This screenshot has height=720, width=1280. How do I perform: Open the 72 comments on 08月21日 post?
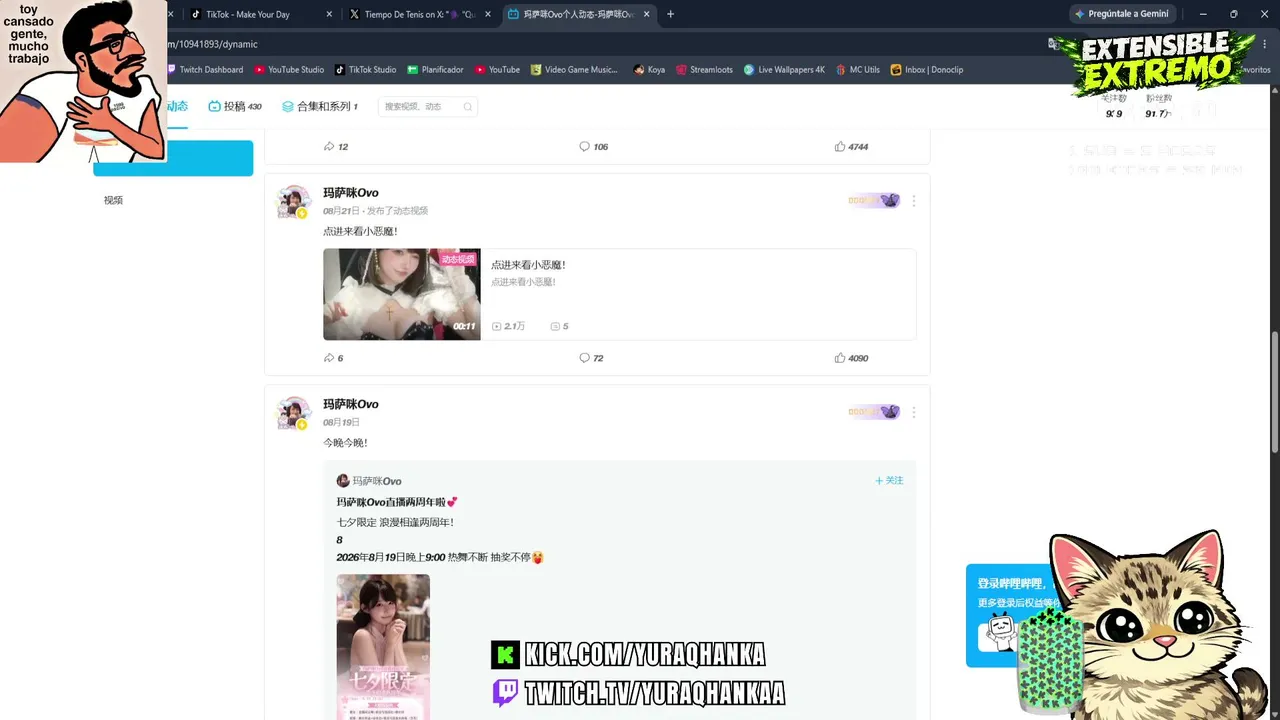591,358
